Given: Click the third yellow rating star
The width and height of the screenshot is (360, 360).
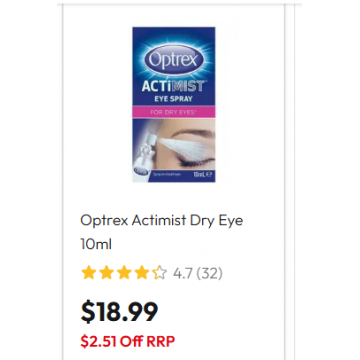Looking at the screenshot, I should pyautogui.click(x=124, y=273).
